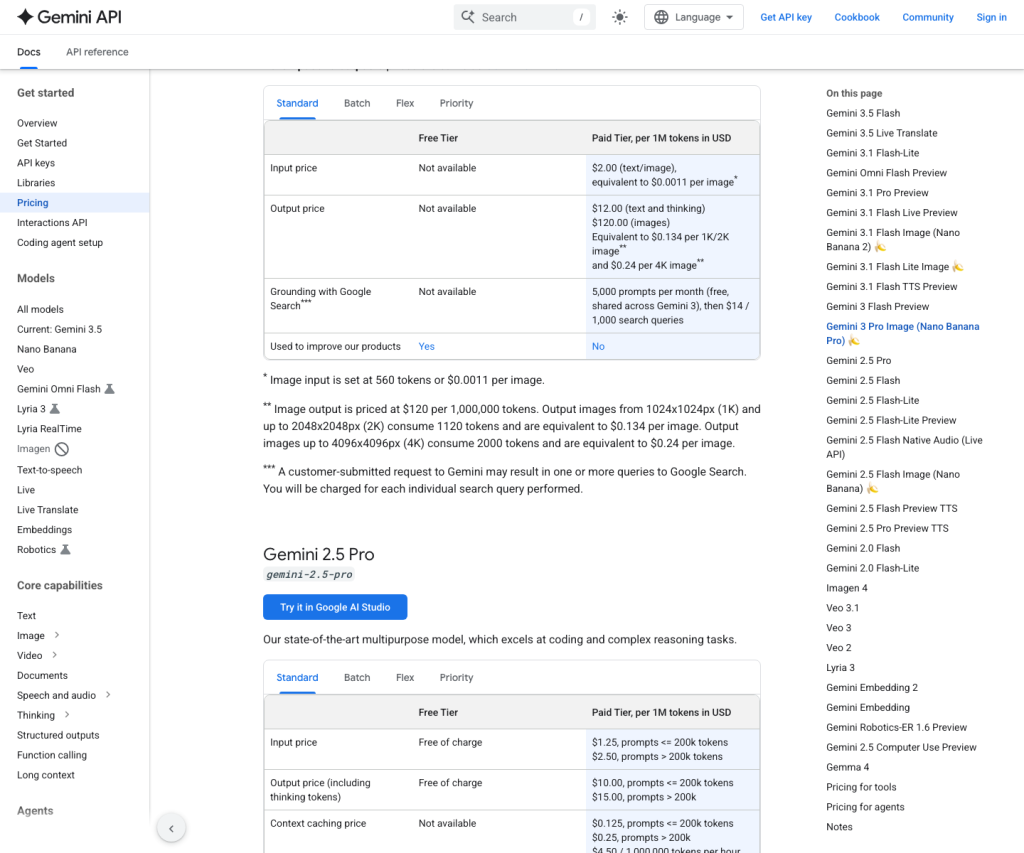Screen dimensions: 1024x853
Task: Click the Gemini API logo
Action: [69, 17]
